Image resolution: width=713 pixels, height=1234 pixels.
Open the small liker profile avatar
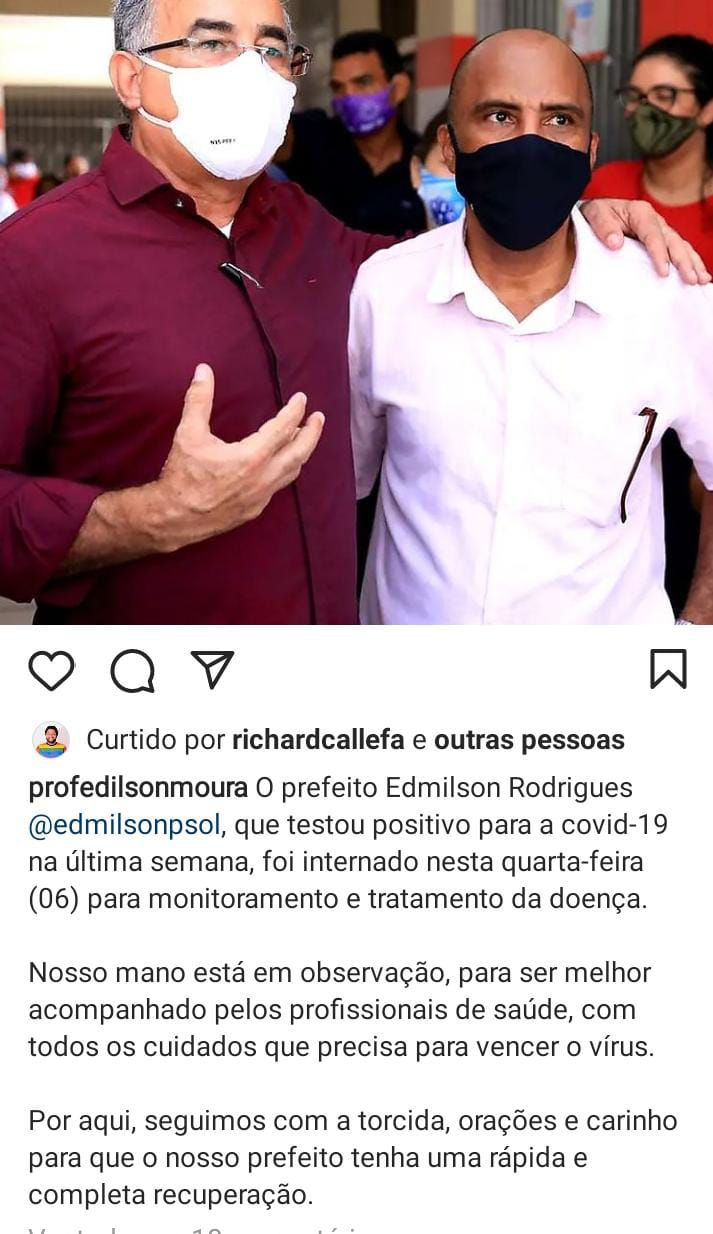[50, 740]
